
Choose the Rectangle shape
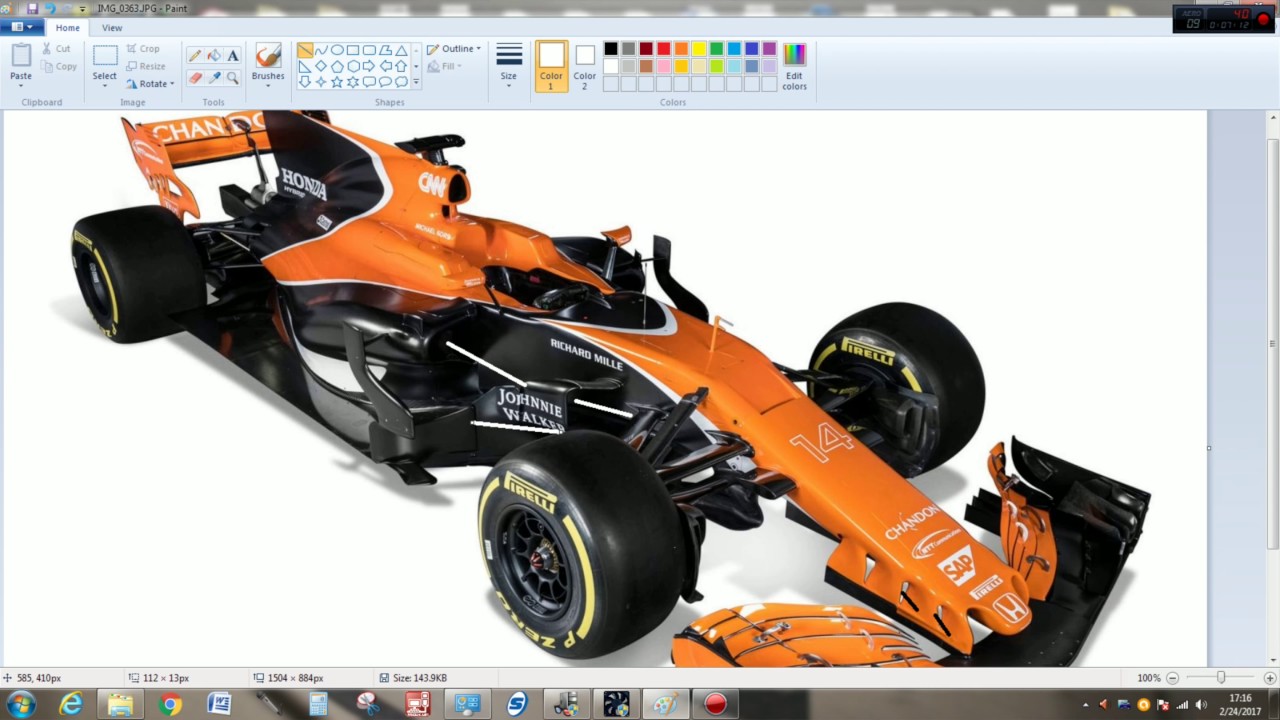pyautogui.click(x=353, y=50)
